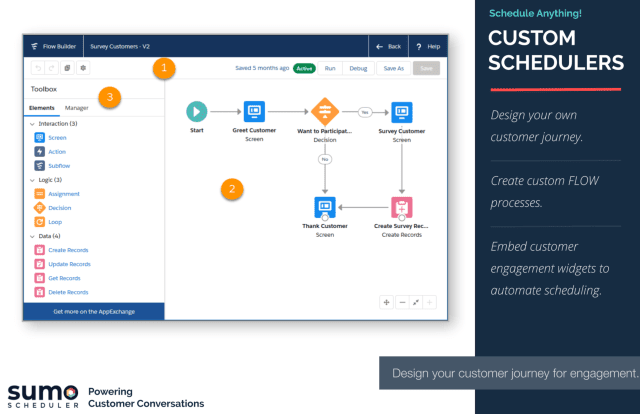Click the Debug button
The height and width of the screenshot is (414, 640).
(x=358, y=69)
